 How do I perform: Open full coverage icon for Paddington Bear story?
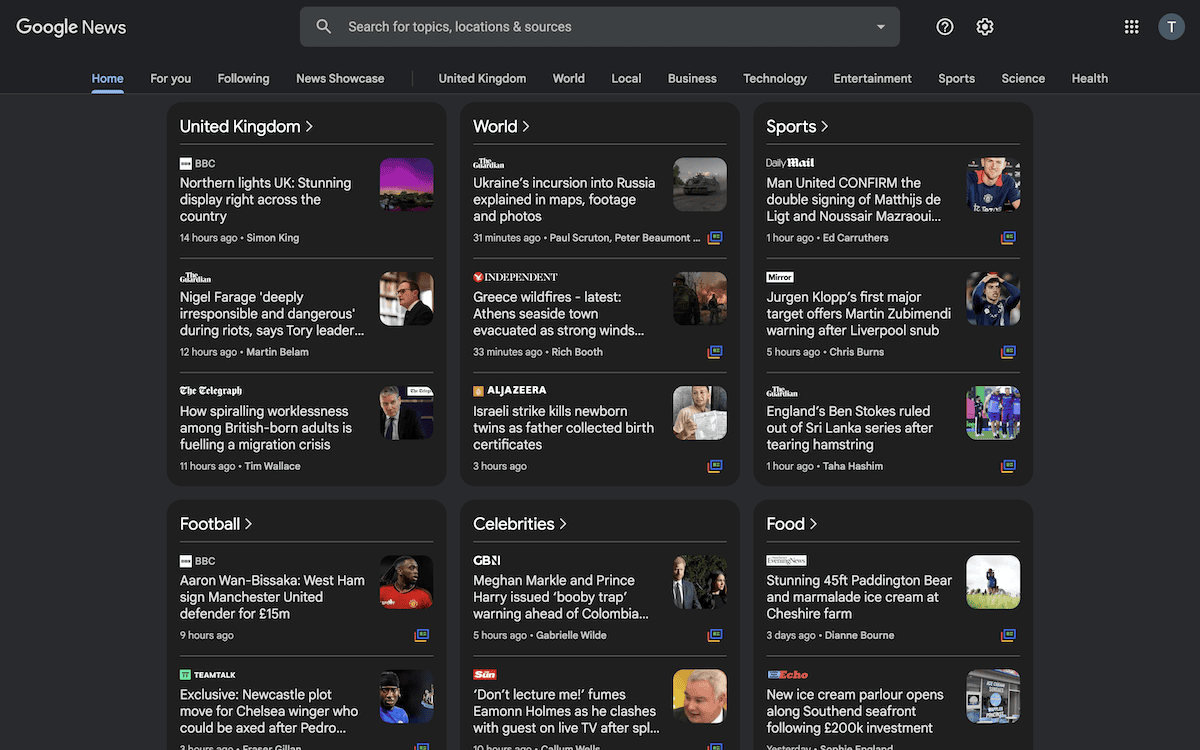click(x=1008, y=635)
